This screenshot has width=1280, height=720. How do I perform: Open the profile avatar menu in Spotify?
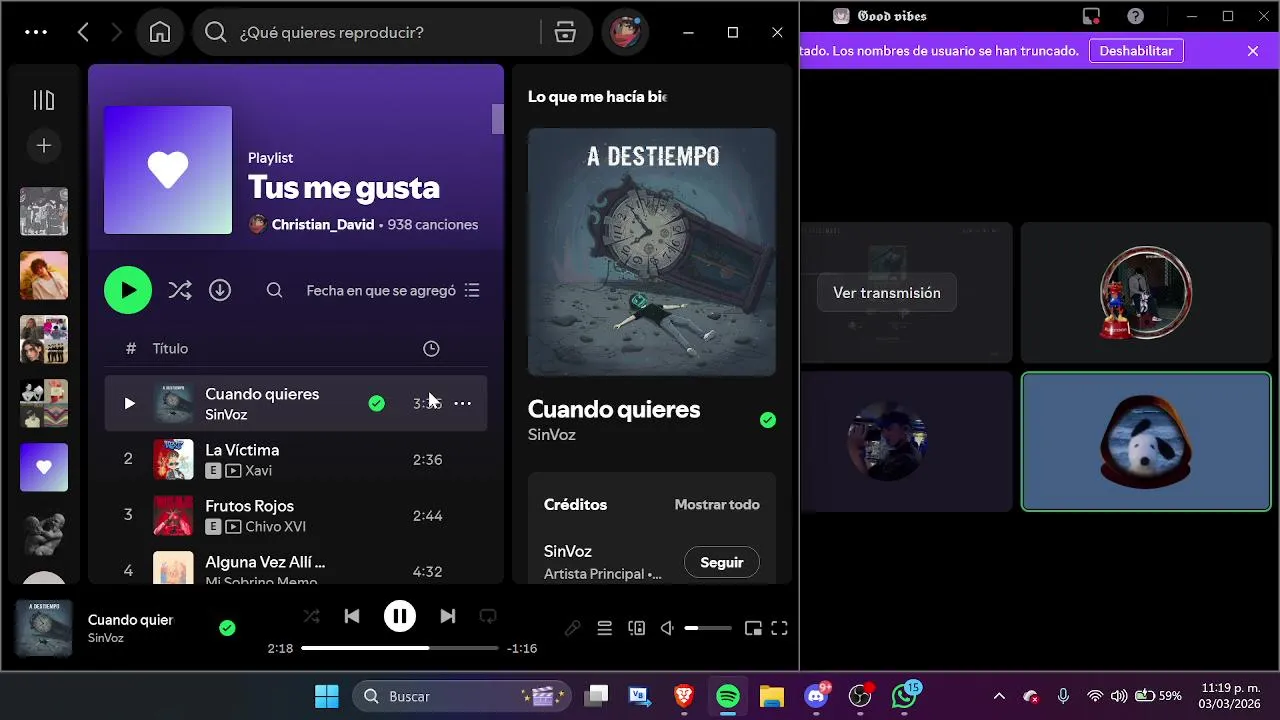tap(625, 32)
